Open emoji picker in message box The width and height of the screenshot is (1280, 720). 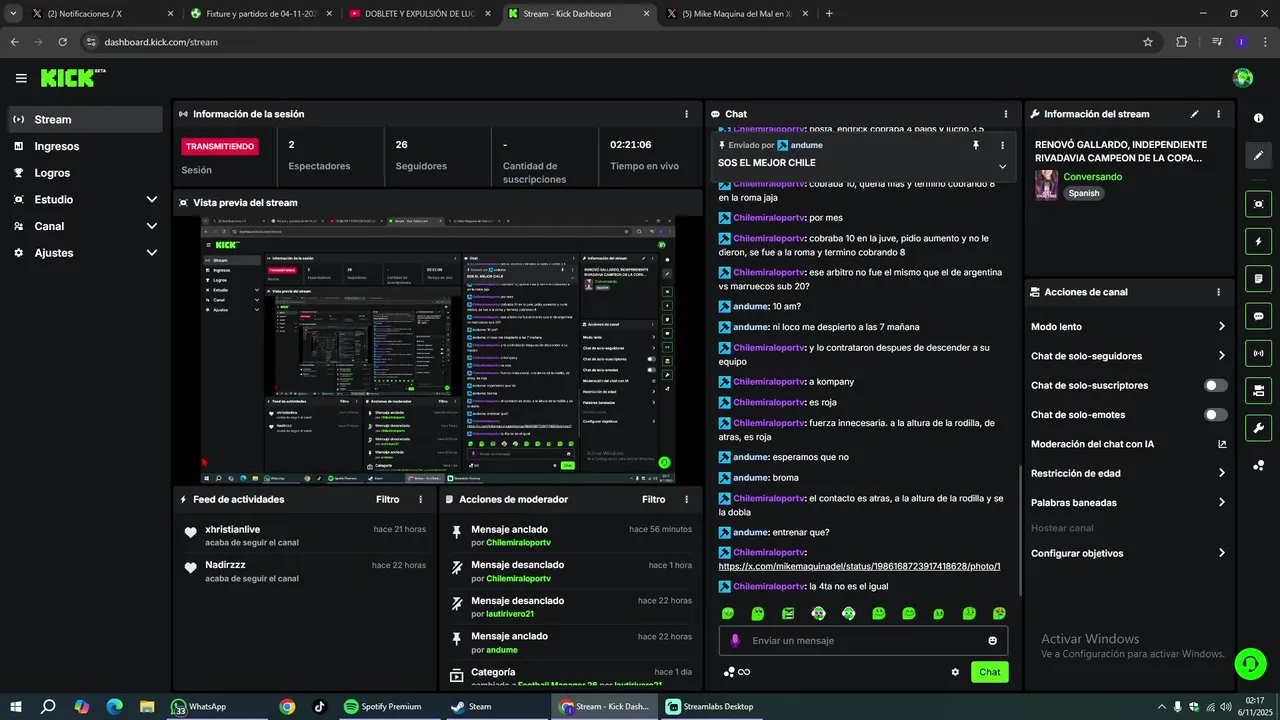993,641
